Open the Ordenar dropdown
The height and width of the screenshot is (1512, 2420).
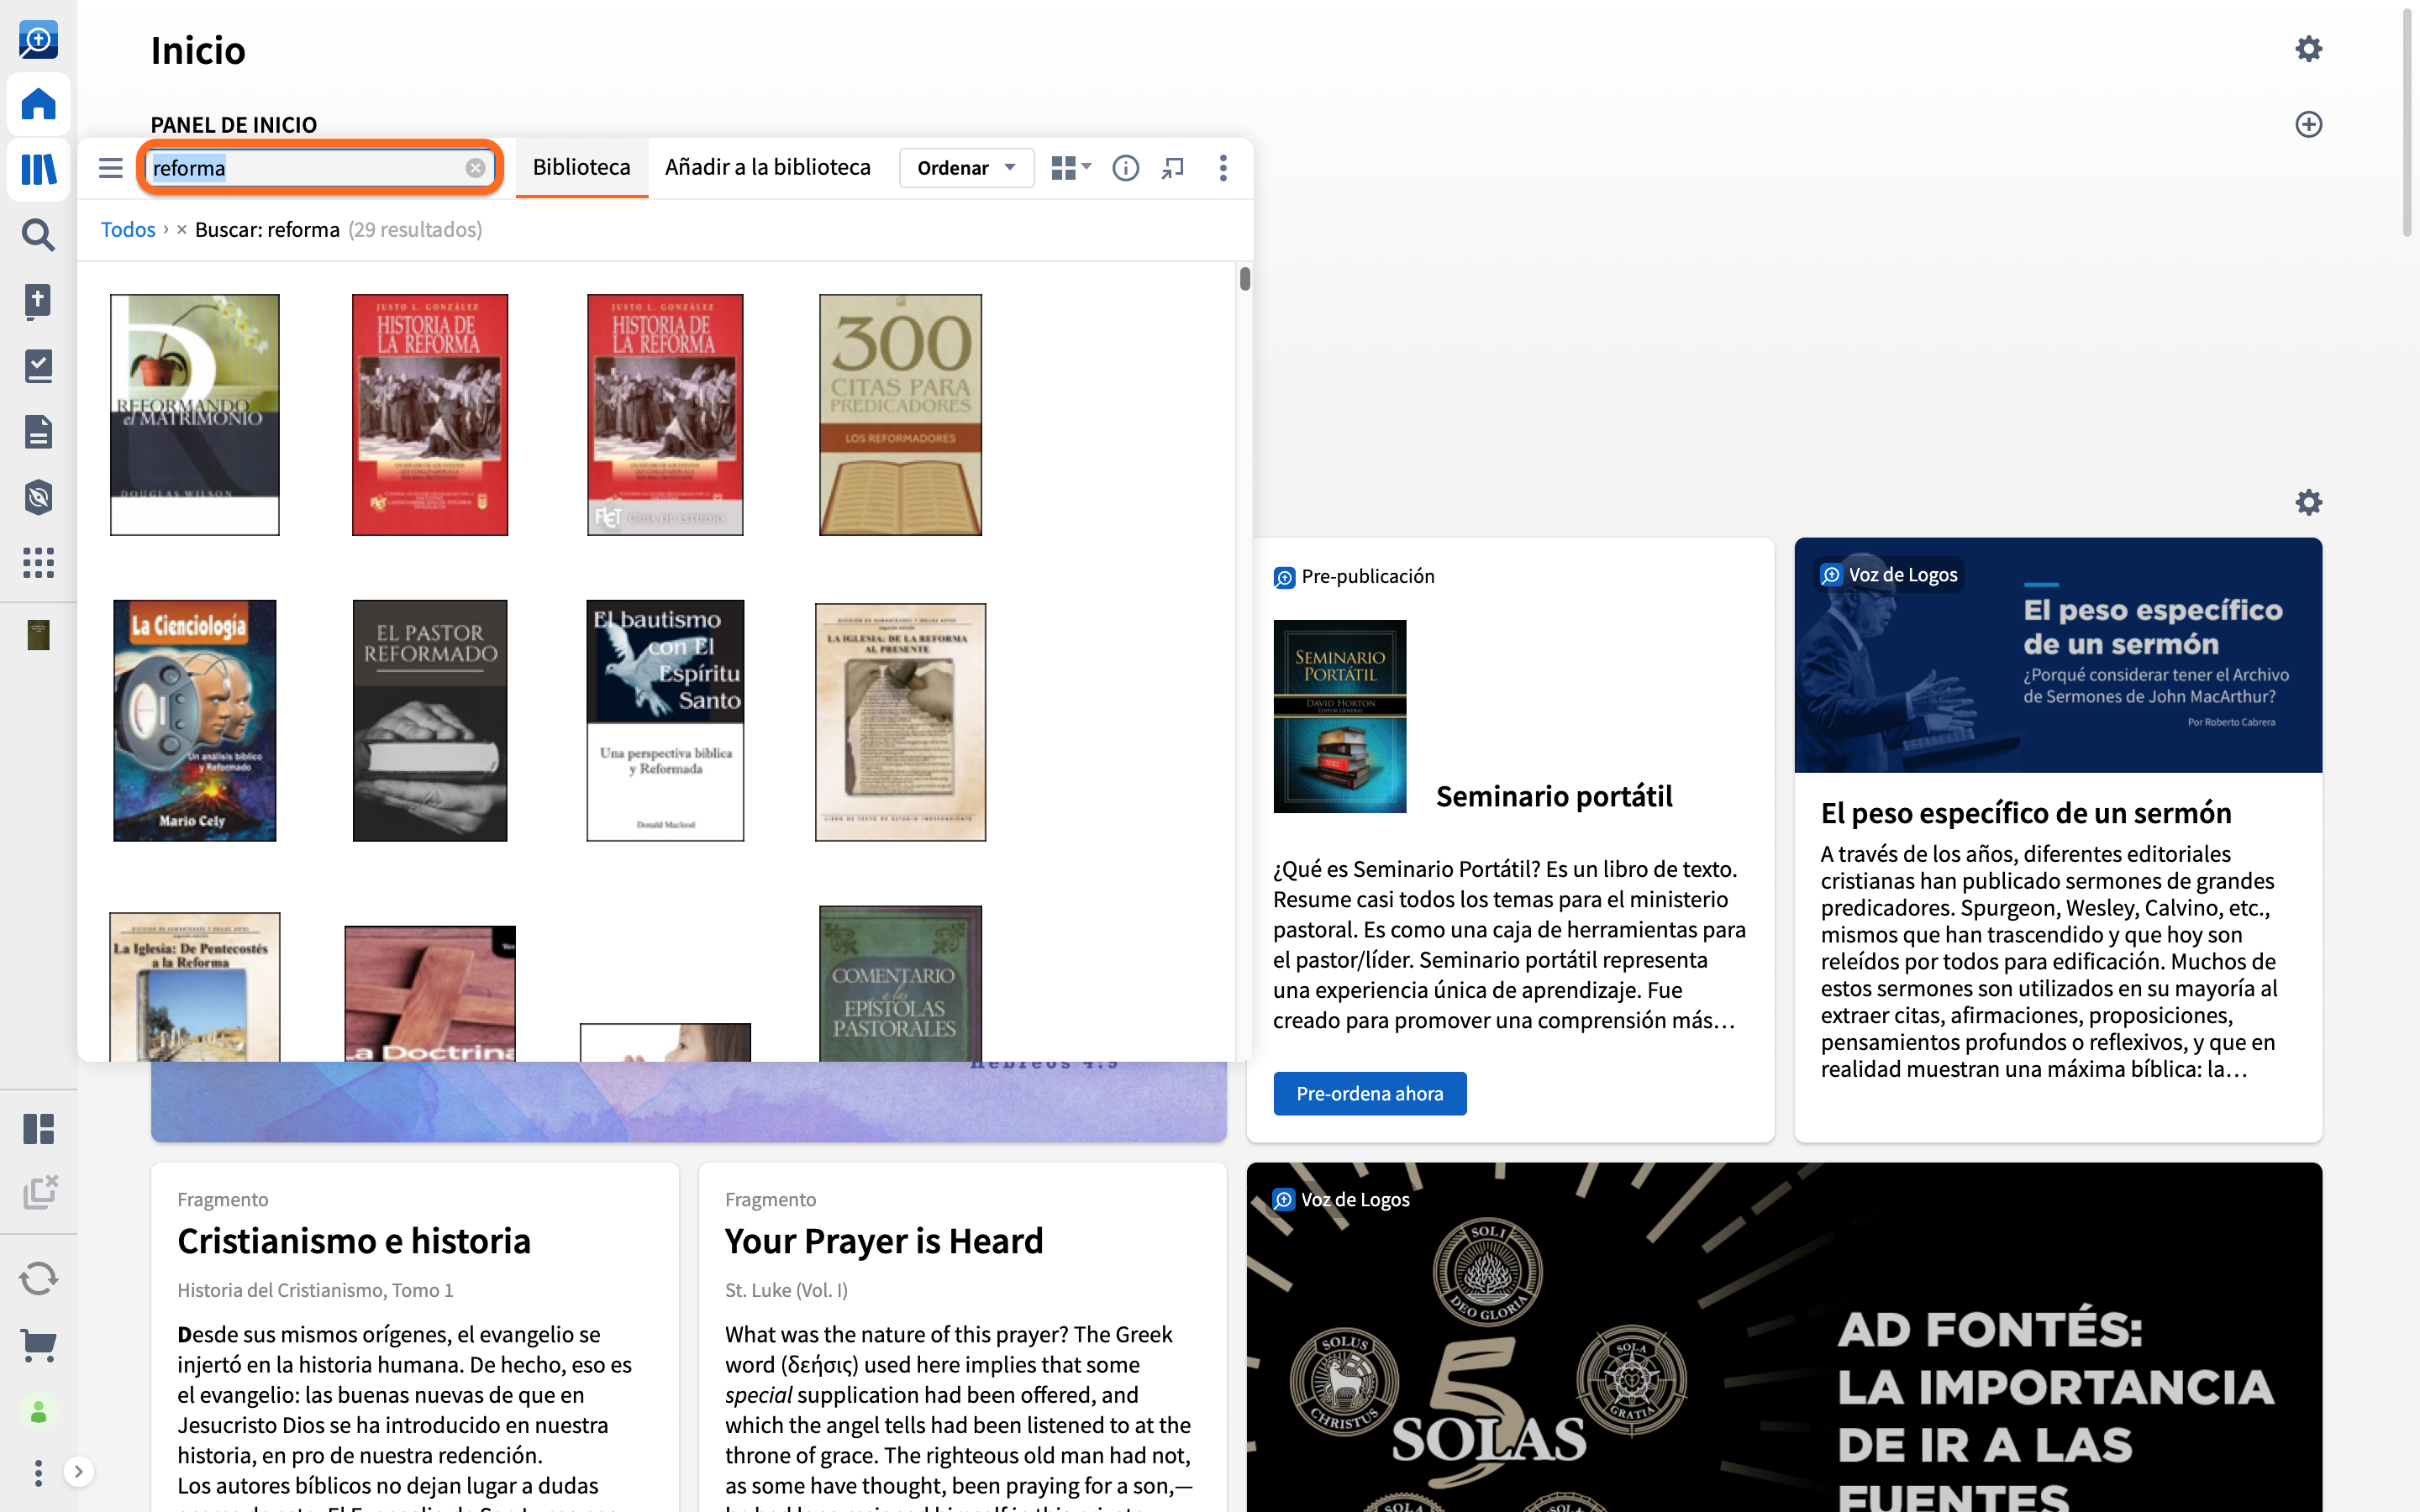(x=965, y=168)
